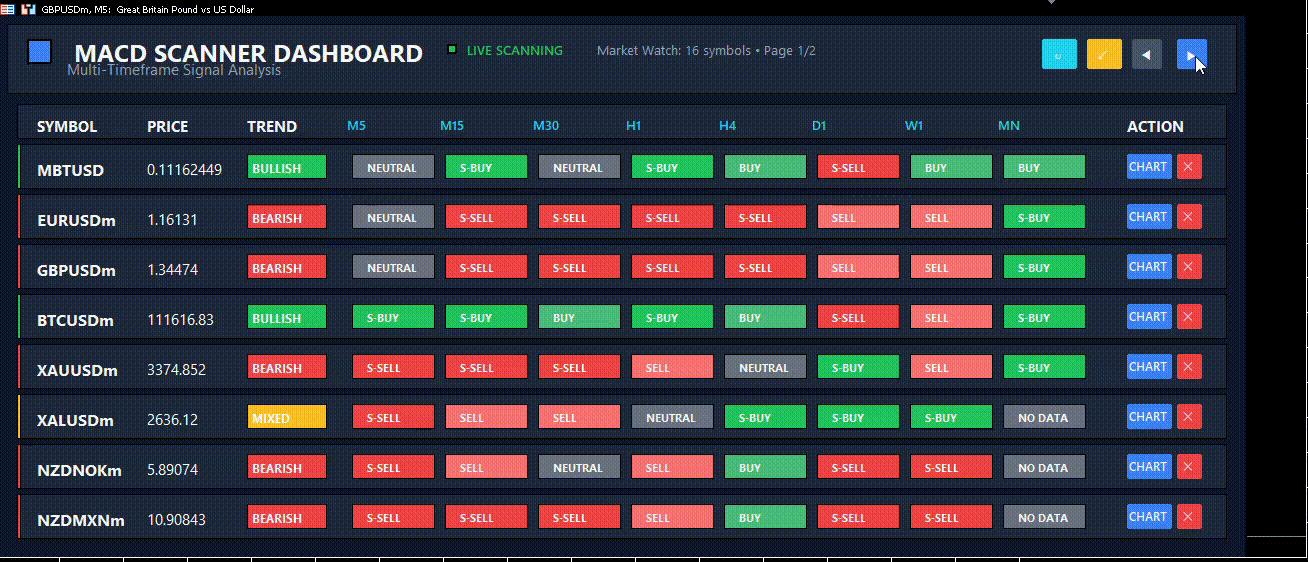Remove EURUSDm row with the red X
The width and height of the screenshot is (1308, 562).
(1189, 217)
